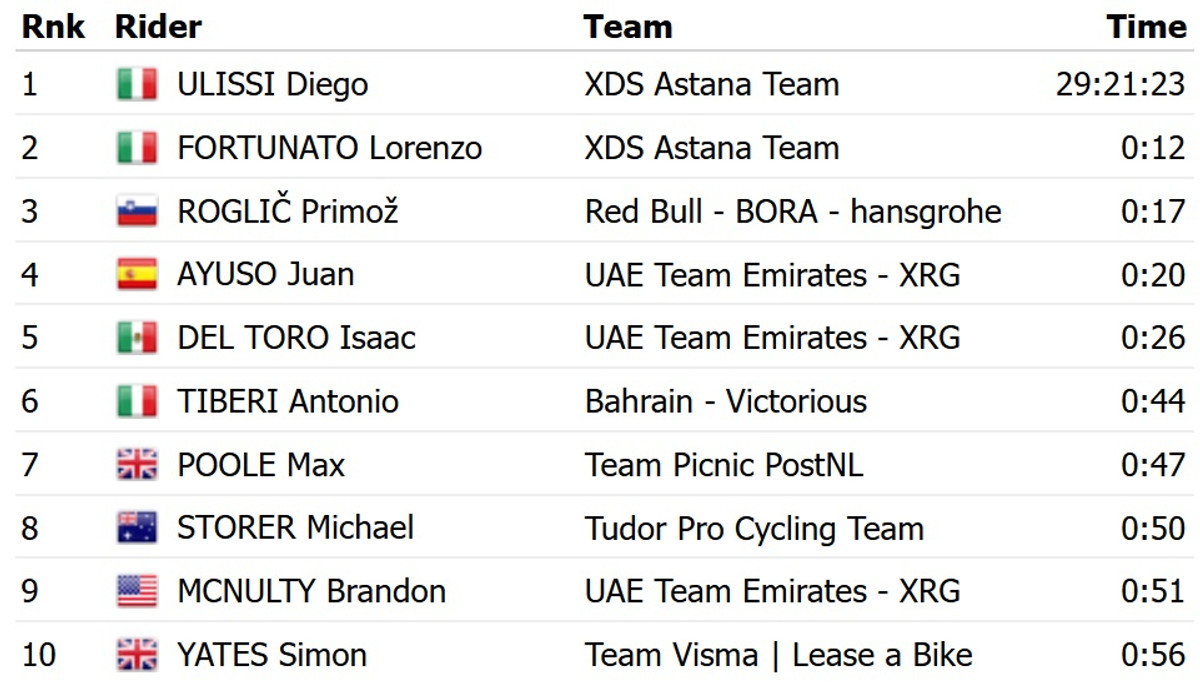Viewport: 1200px width, 682px height.
Task: Click the Australian flag next to STORER
Action: (x=137, y=528)
